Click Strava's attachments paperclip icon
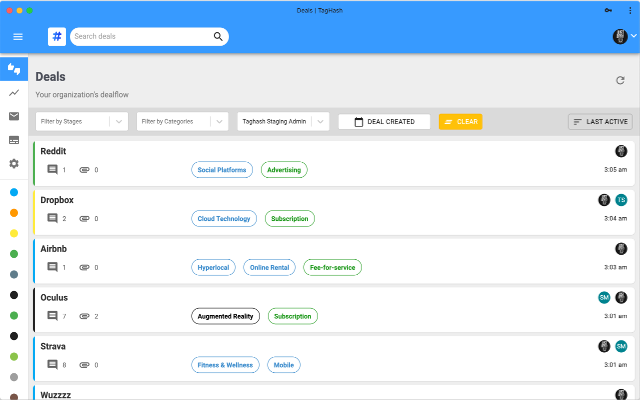Screen dimensions: 640x400 coord(84,365)
